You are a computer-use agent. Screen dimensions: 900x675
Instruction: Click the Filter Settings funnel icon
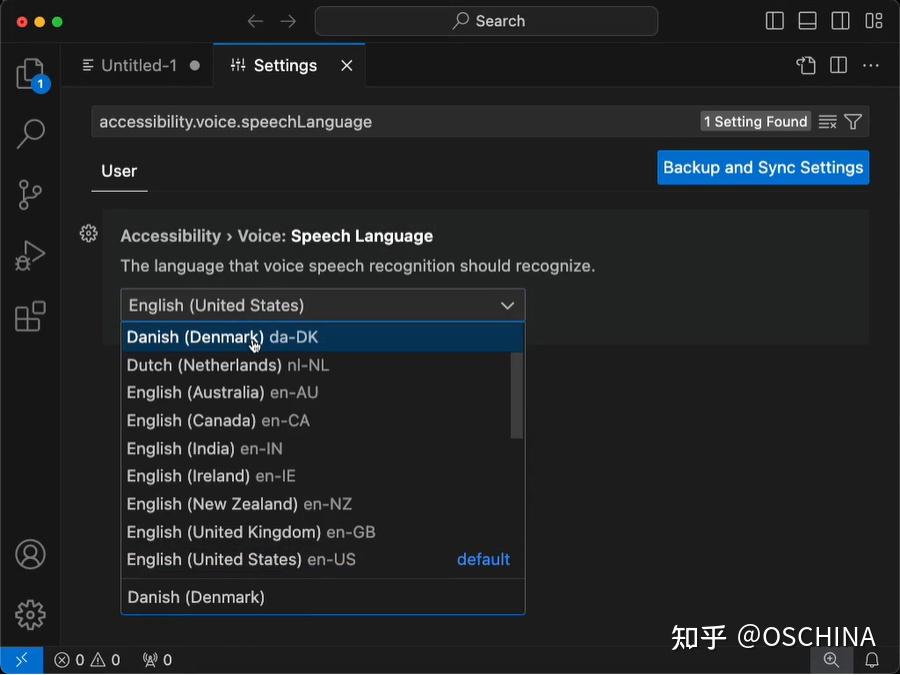pyautogui.click(x=853, y=121)
